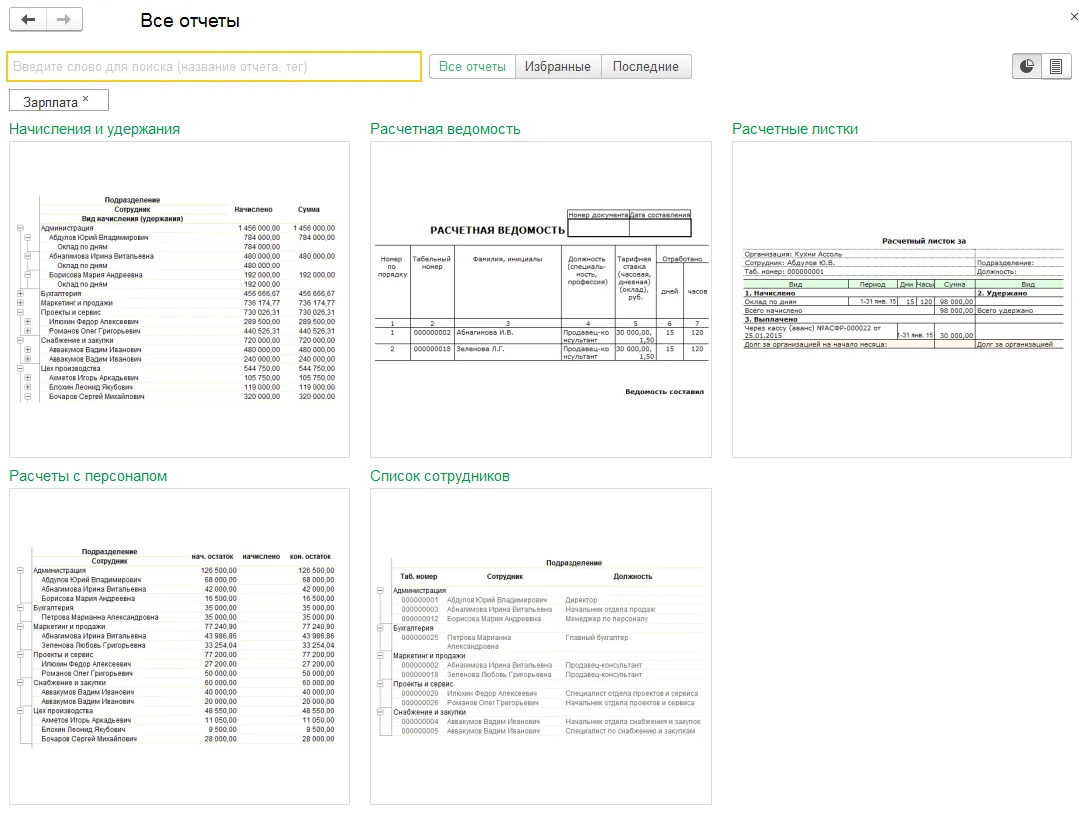Show the Последние reports tab
Screen dimensions: 1079x813
point(646,67)
